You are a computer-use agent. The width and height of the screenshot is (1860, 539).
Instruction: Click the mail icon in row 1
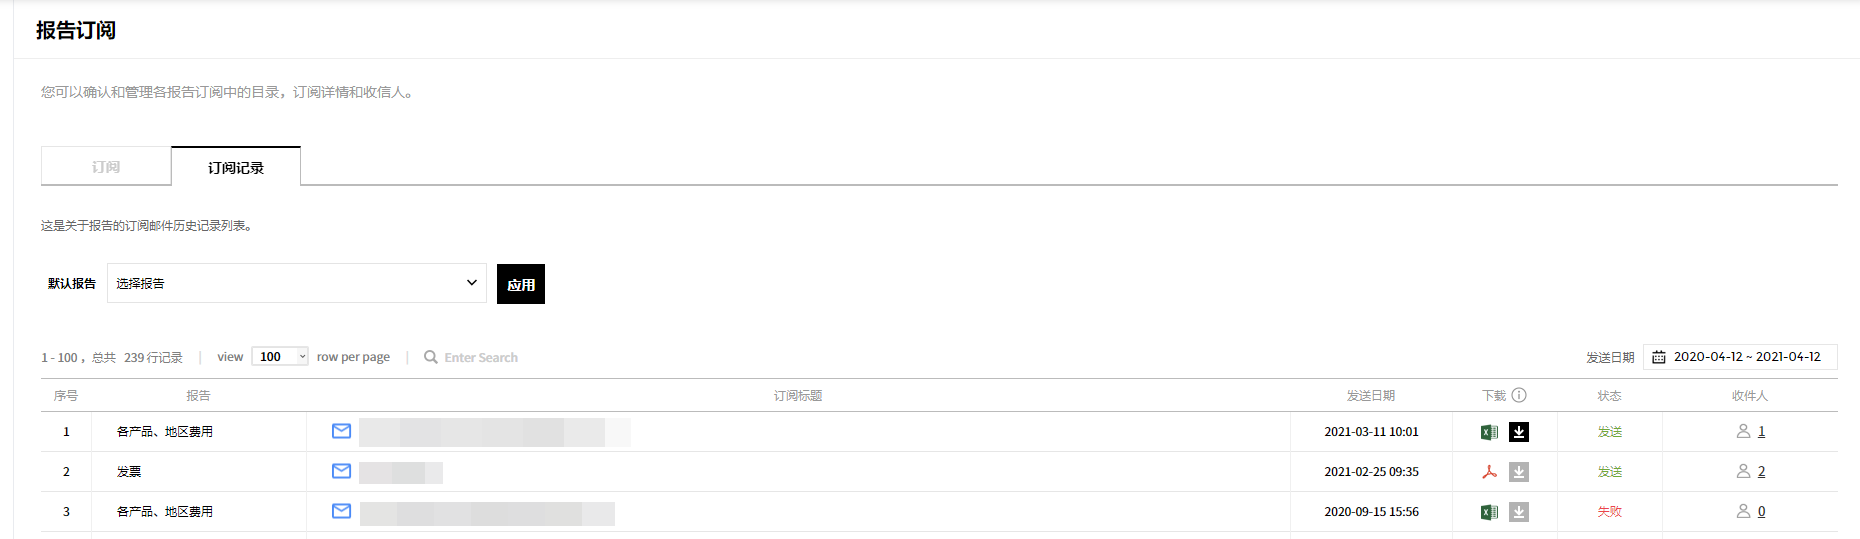341,431
